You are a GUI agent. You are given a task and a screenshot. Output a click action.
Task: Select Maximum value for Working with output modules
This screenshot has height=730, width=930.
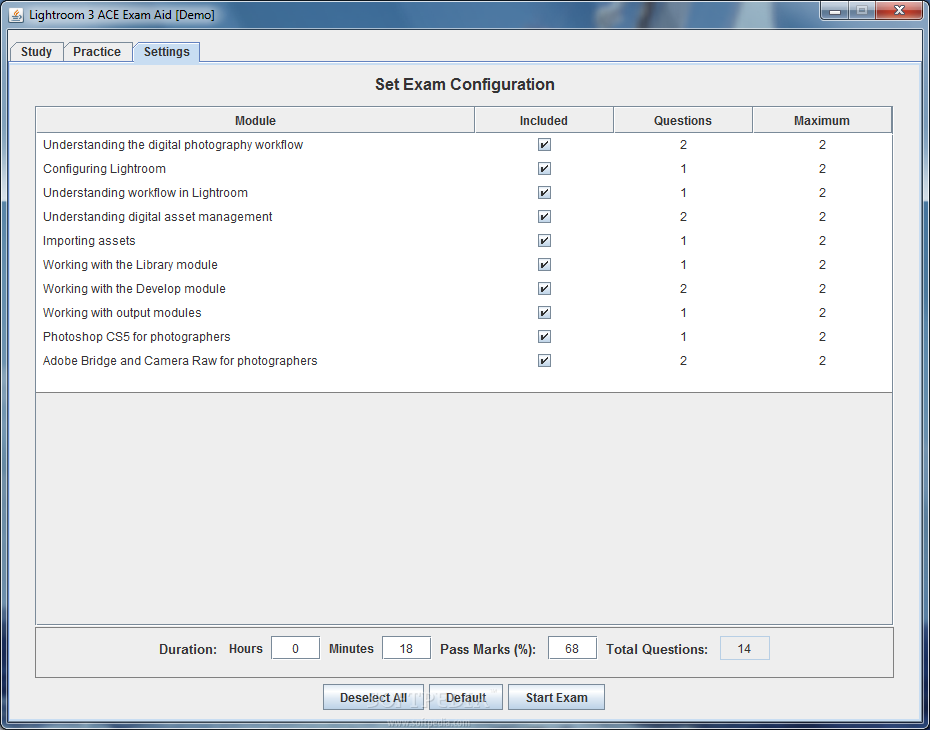(822, 313)
